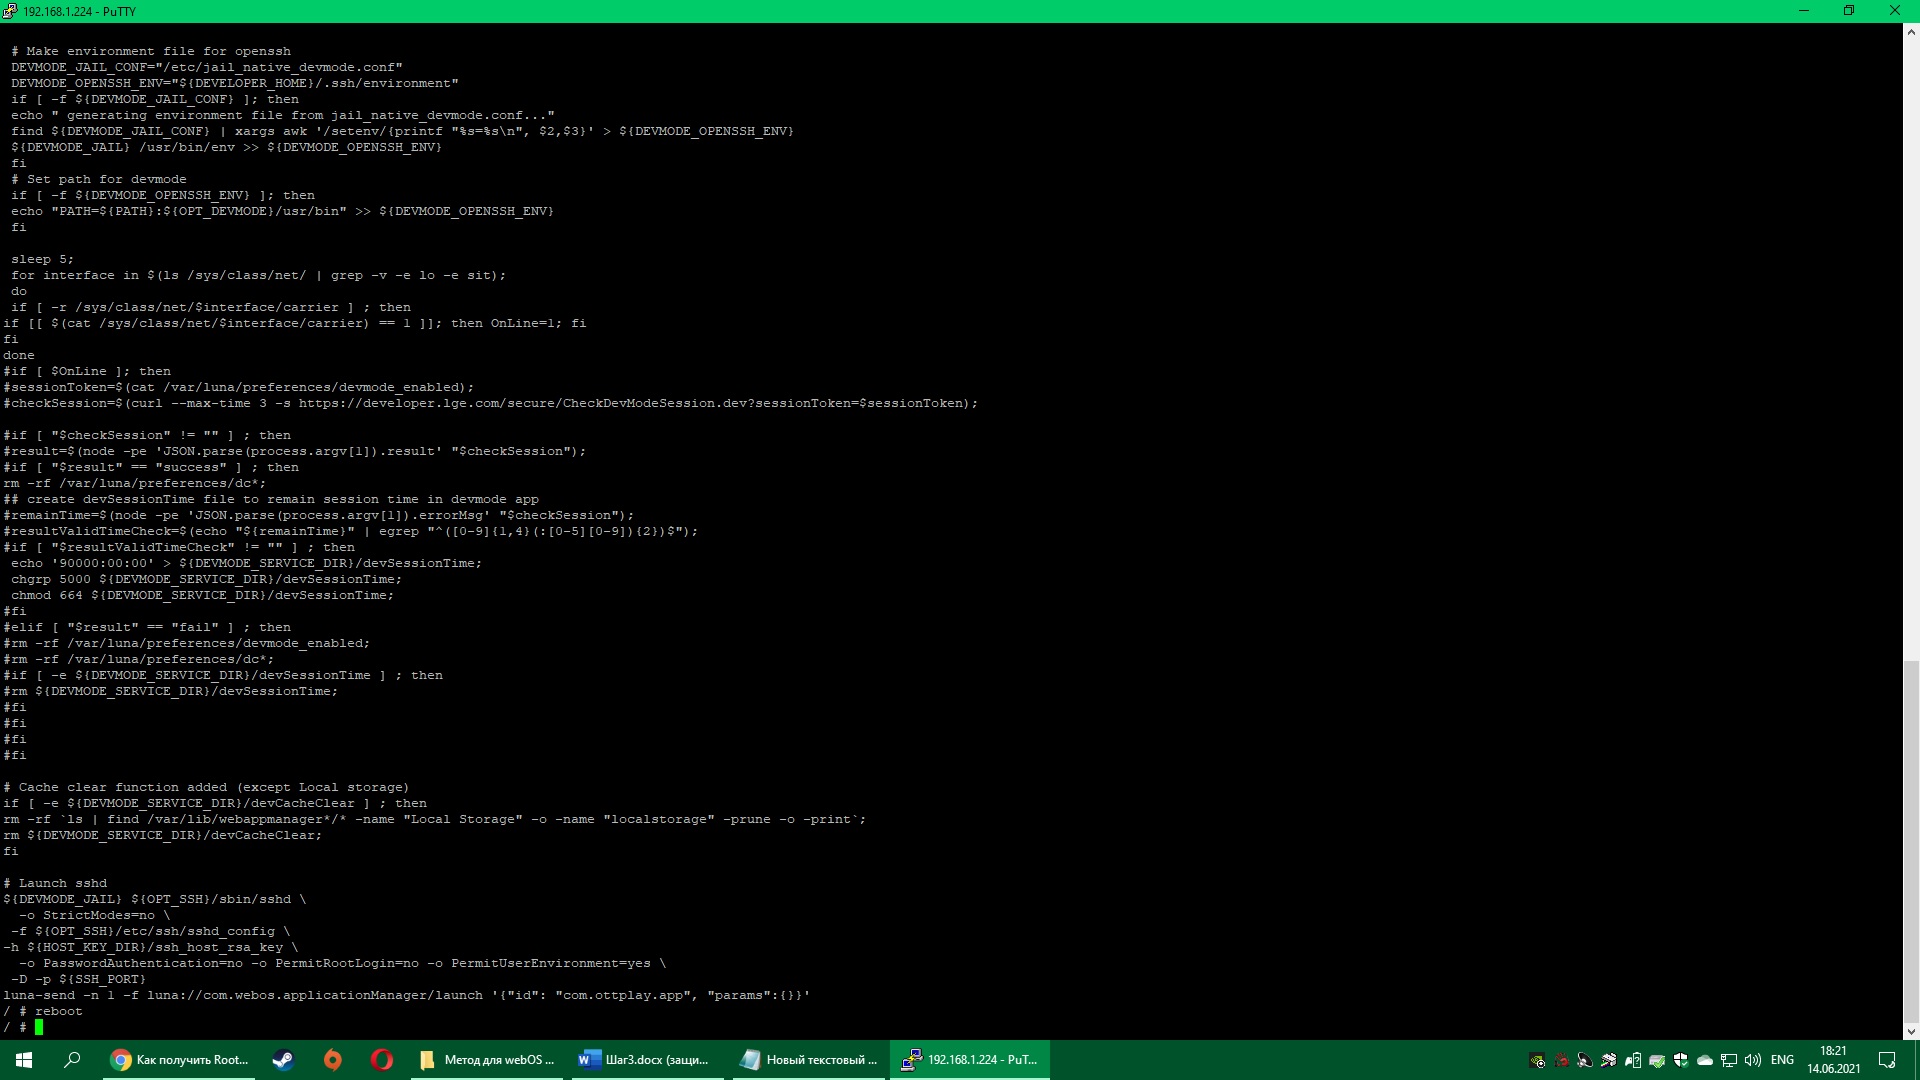Click the terminal scrollbar thumb
Image resolution: width=1920 pixels, height=1080 pixels.
point(1910,840)
